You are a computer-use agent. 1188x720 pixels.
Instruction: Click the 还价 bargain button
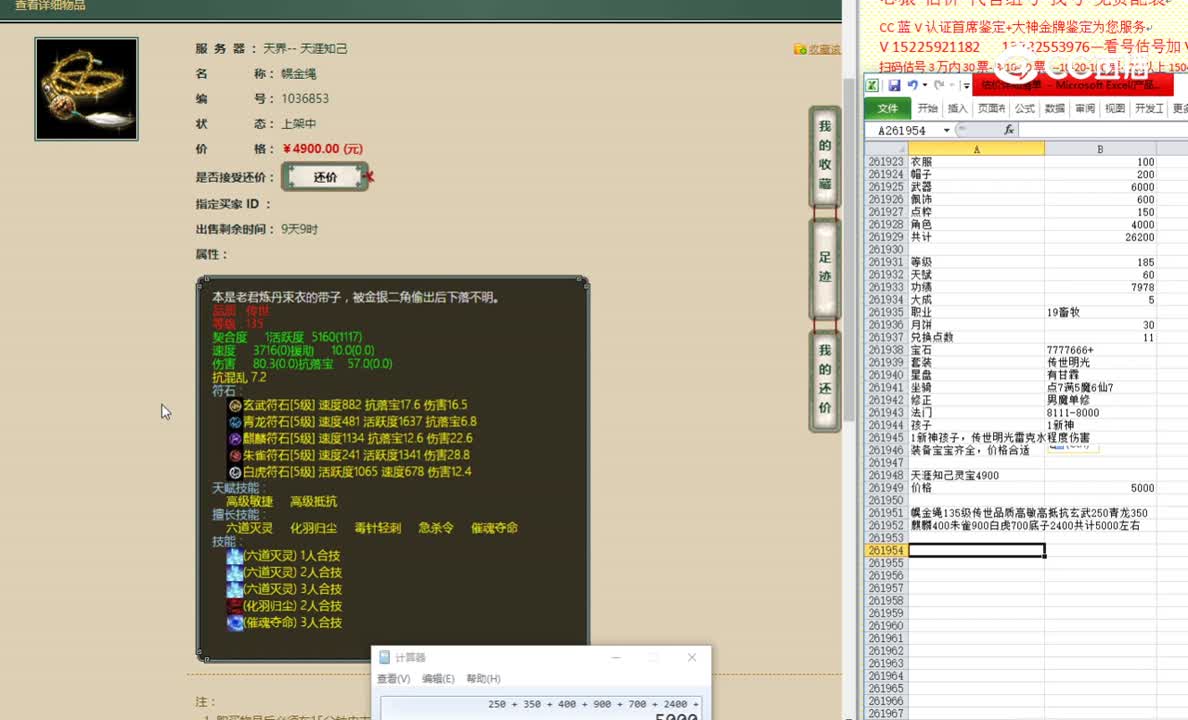click(x=325, y=177)
